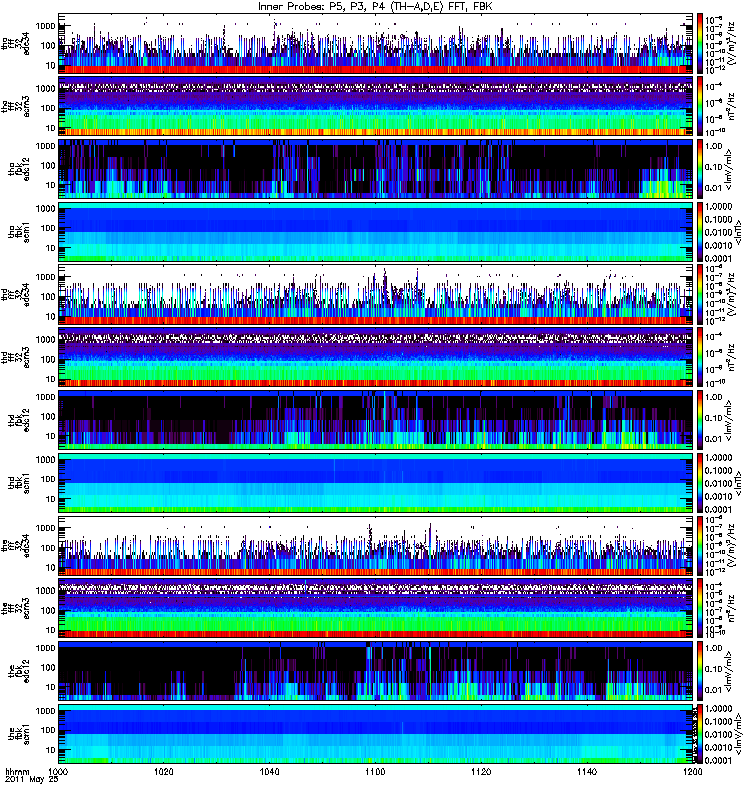Click the color bar of tha fbk edc12 panel
750x800 pixels.
pos(700,169)
